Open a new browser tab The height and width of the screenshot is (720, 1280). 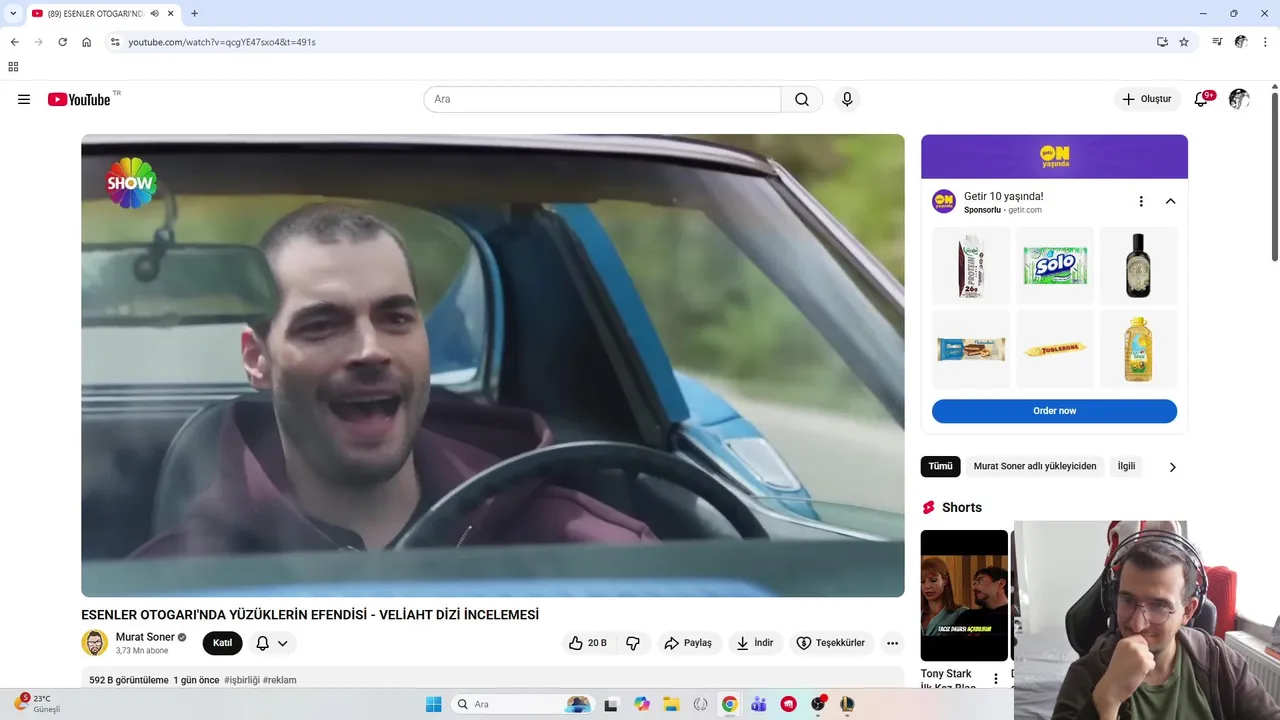194,13
